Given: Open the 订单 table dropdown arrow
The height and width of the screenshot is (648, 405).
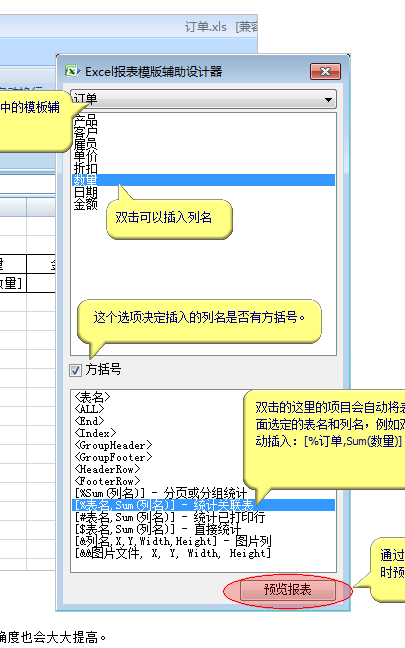Looking at the screenshot, I should point(328,99).
